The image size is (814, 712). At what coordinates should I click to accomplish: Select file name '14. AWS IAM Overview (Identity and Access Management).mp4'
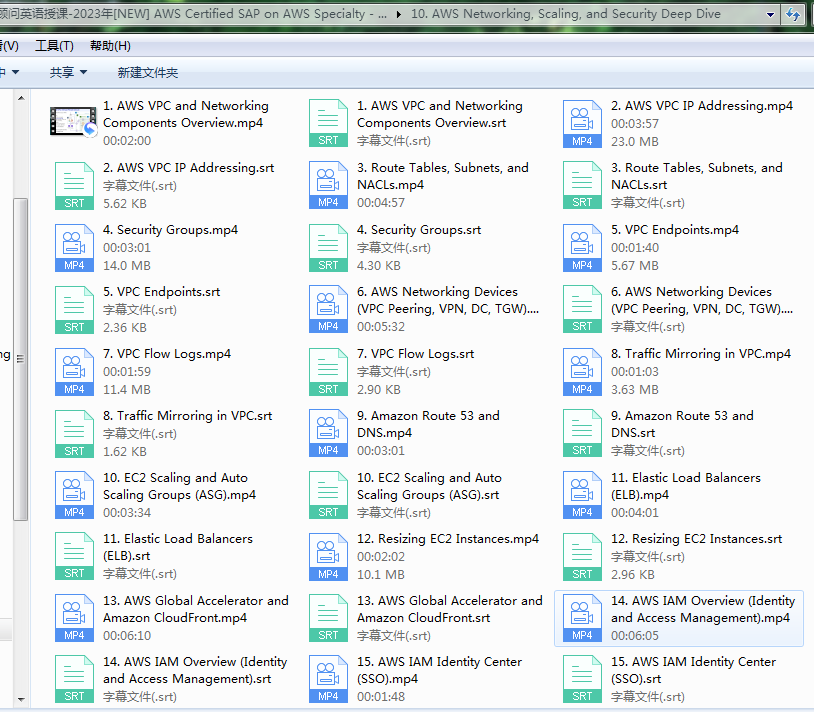(702, 609)
